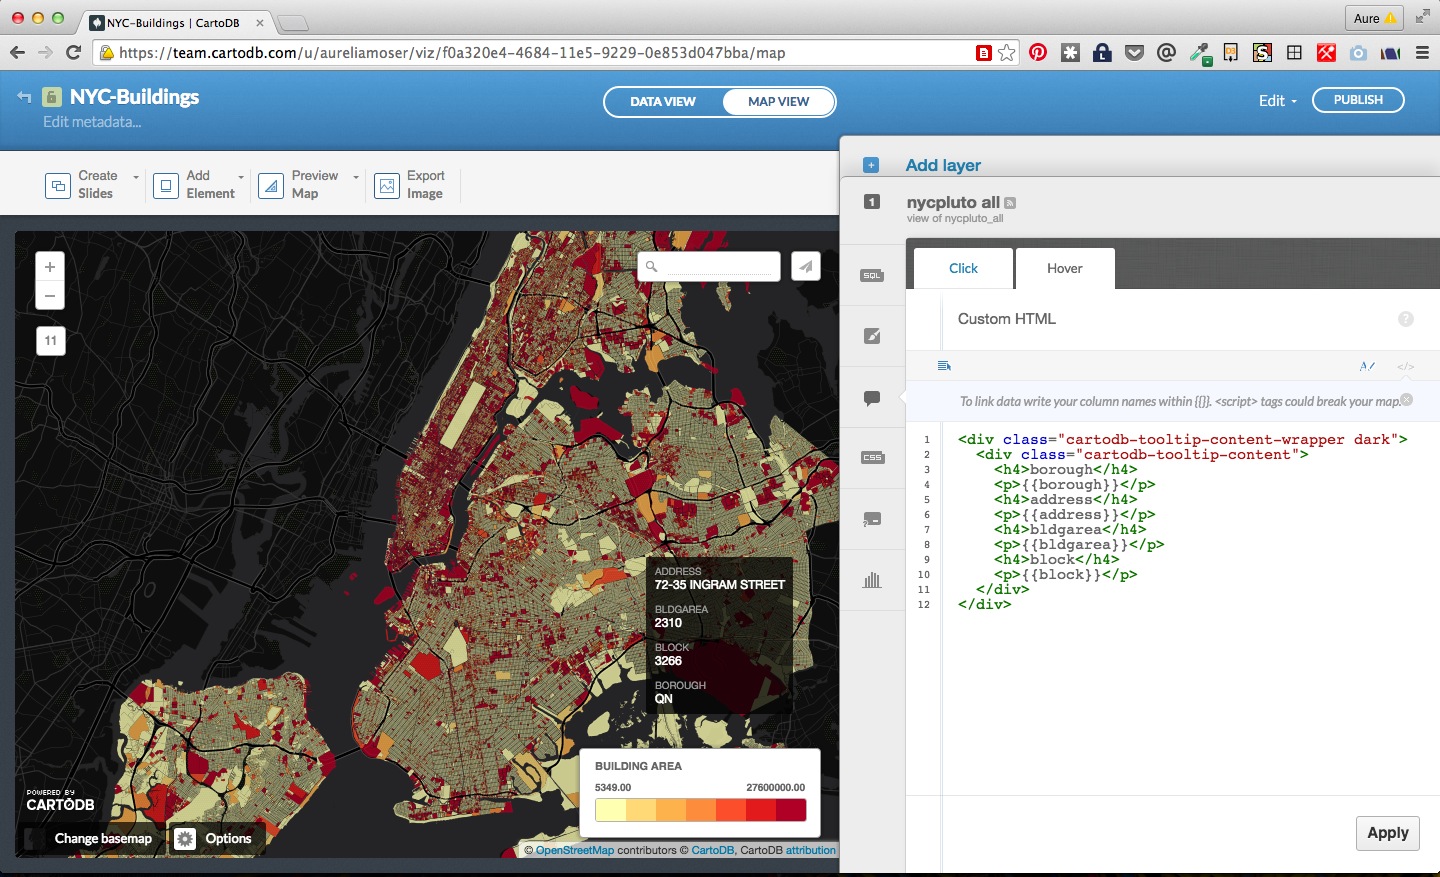Screen dimensions: 1440x877
Task: Switch to Data View
Action: point(662,102)
